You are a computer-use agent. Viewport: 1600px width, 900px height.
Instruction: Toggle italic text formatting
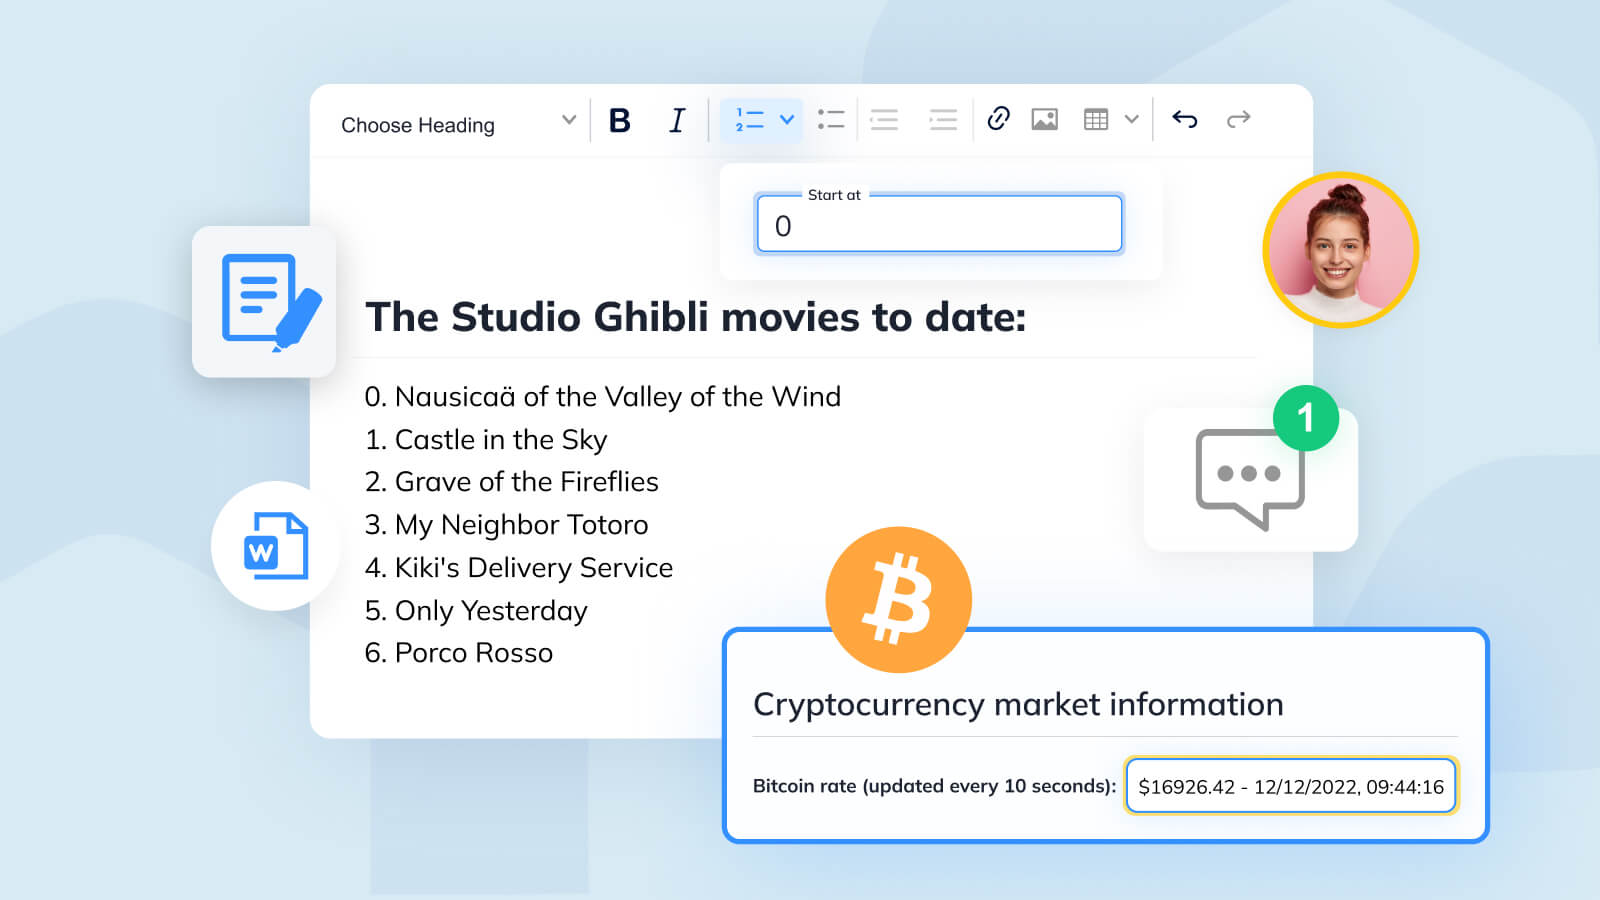pyautogui.click(x=677, y=121)
